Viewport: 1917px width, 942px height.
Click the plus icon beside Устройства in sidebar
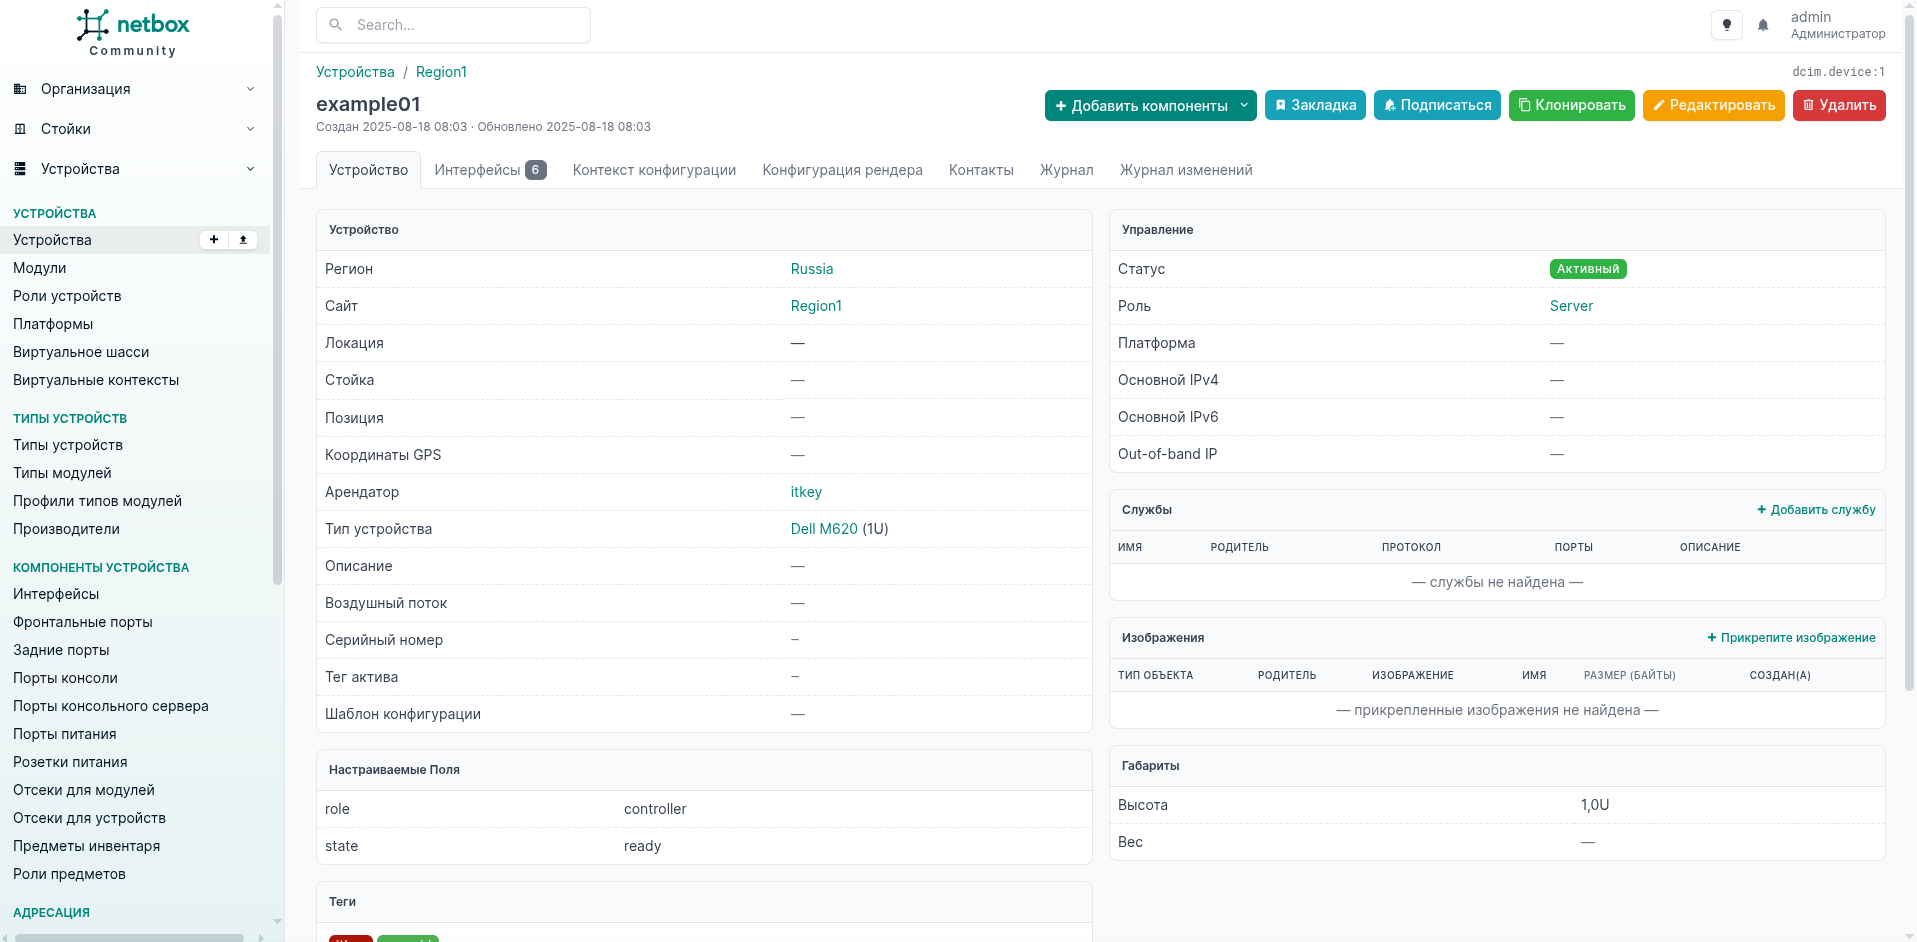coord(214,240)
